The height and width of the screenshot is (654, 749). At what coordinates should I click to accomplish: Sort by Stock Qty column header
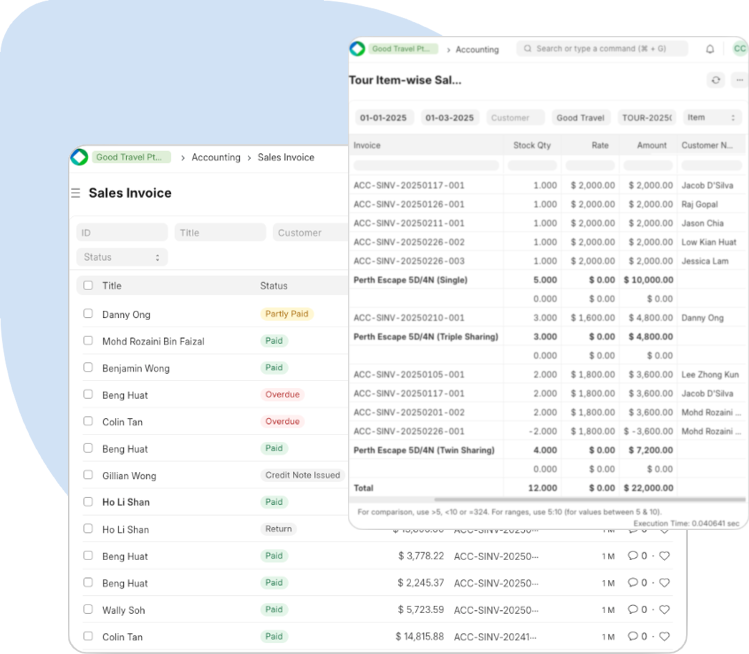[x=532, y=145]
